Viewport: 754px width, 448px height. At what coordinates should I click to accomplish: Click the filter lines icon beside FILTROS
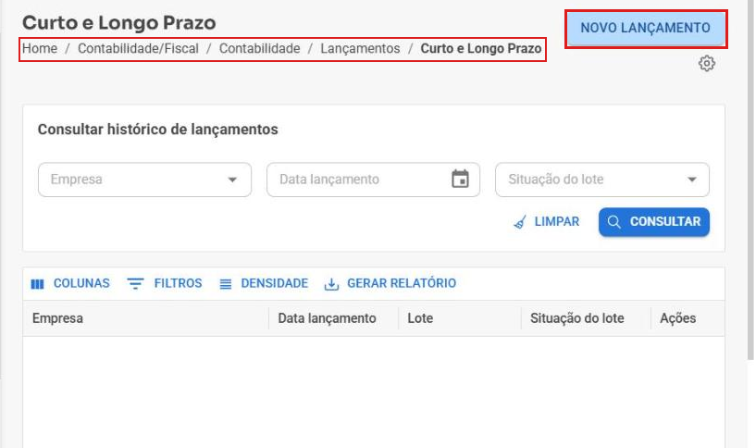135,284
